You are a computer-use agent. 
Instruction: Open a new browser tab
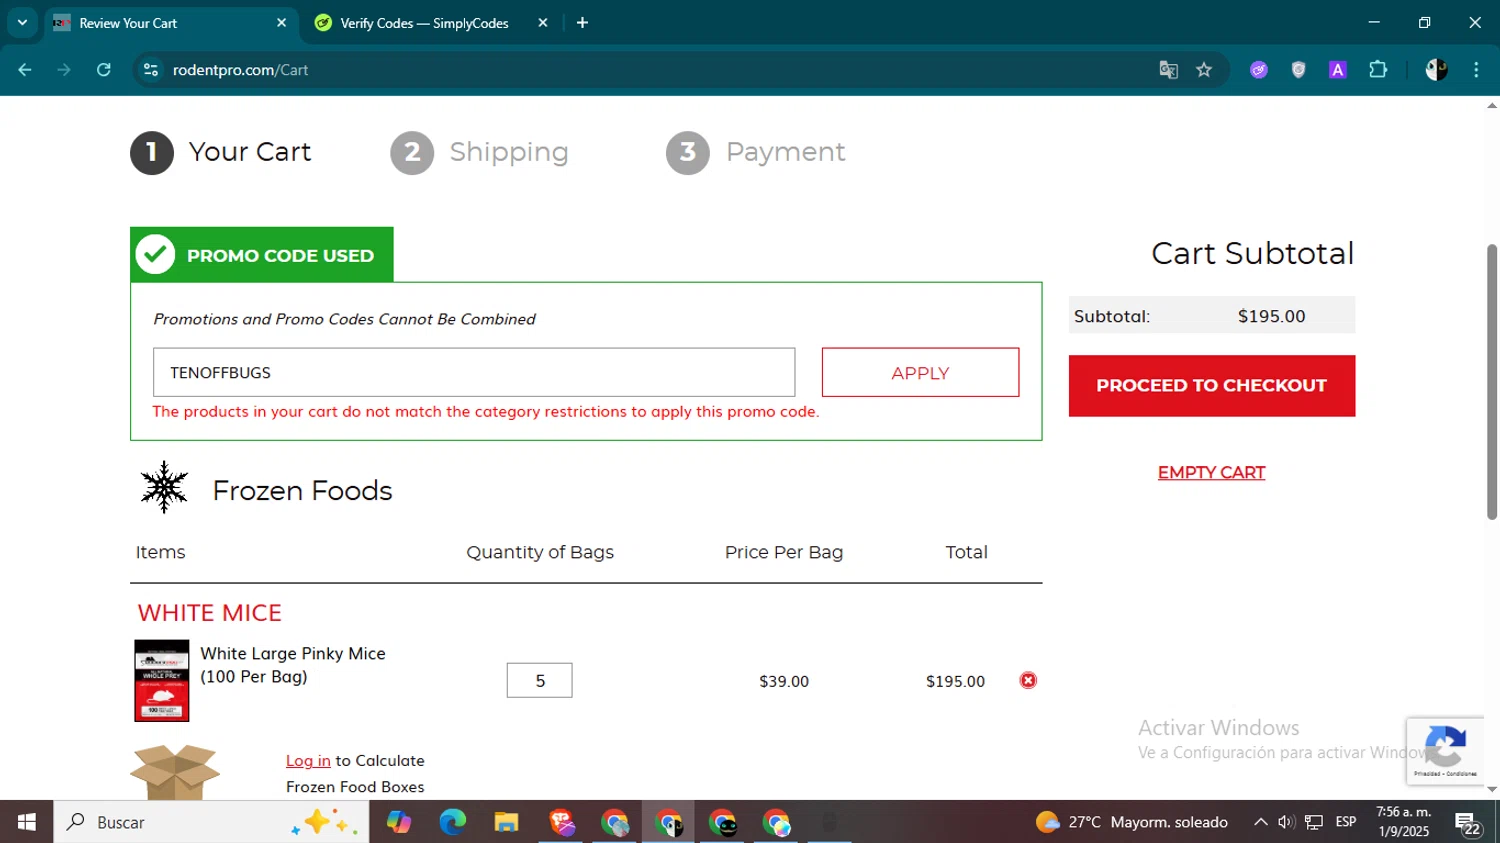[x=582, y=23]
